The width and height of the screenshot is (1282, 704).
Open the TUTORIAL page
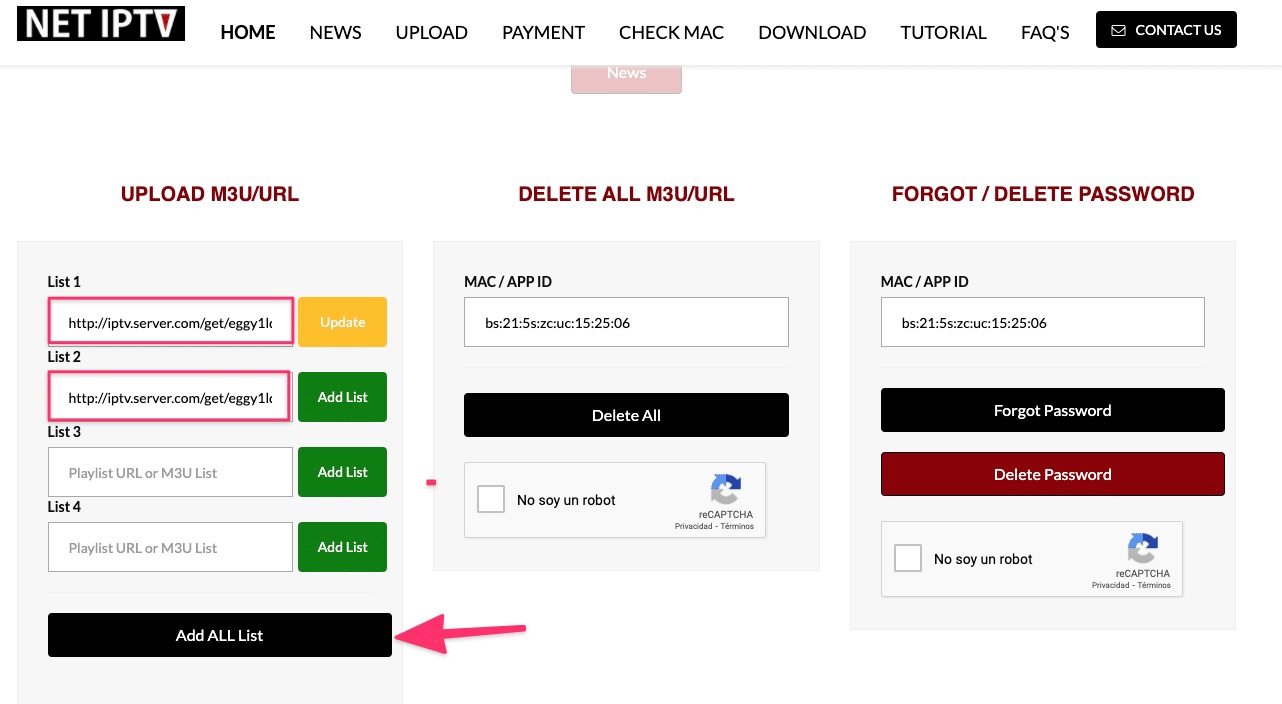coord(943,32)
